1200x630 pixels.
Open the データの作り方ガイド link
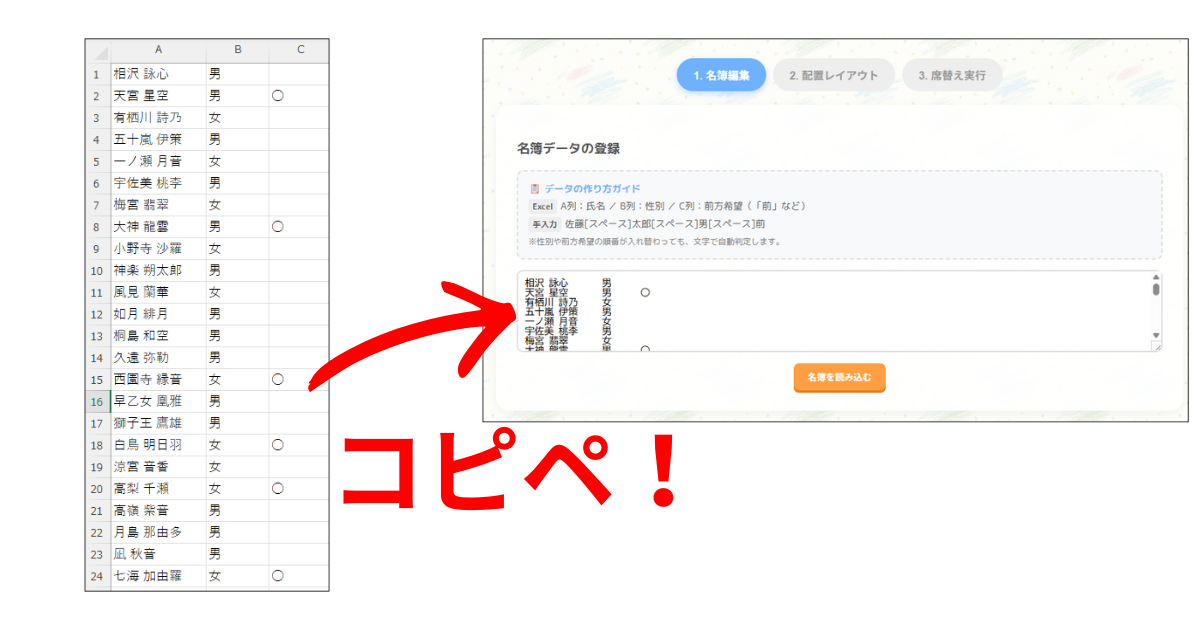(x=592, y=189)
